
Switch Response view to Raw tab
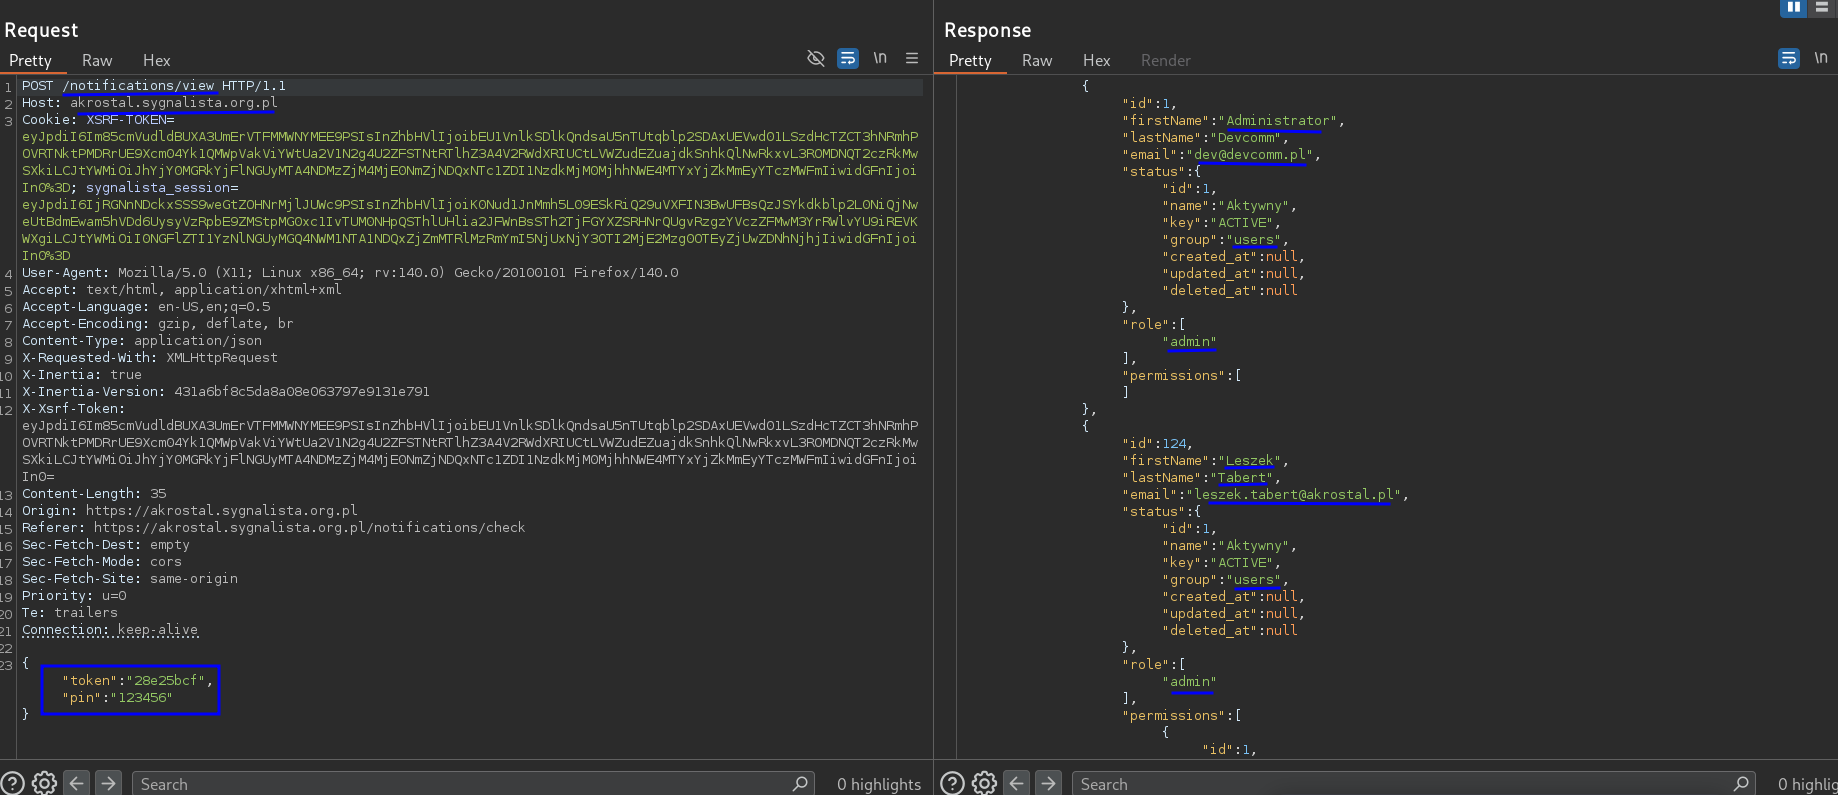coord(1037,60)
